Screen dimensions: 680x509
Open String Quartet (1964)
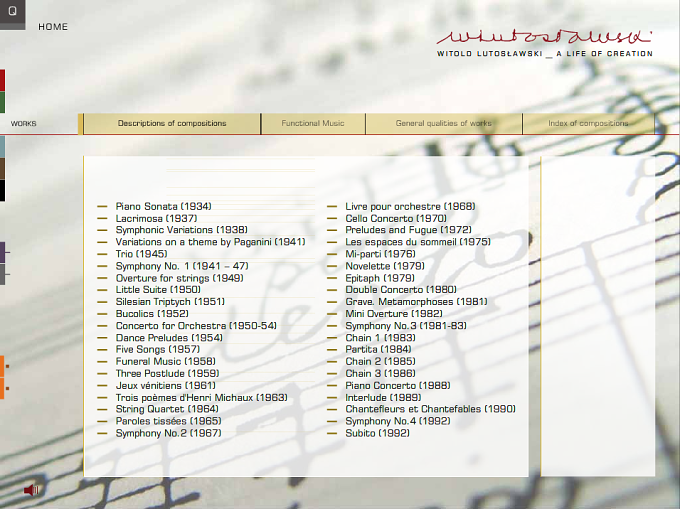[x=167, y=409]
